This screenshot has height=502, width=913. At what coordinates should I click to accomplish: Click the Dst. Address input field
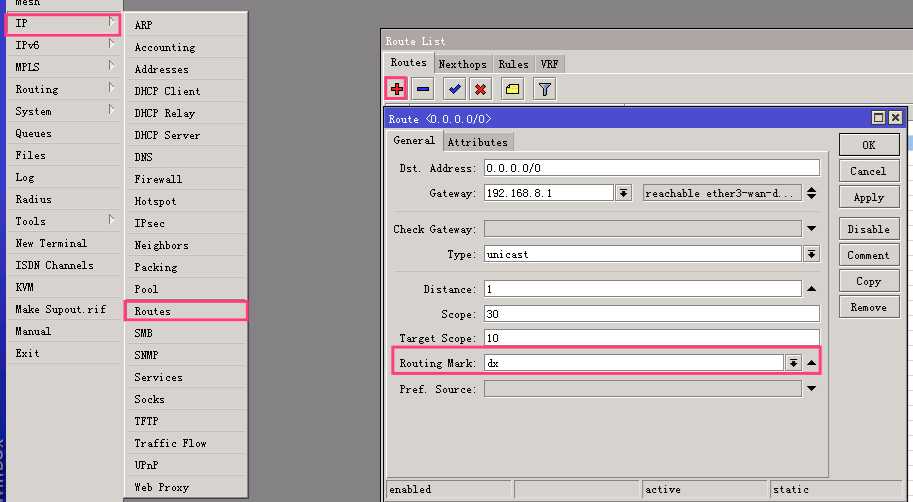coord(652,168)
